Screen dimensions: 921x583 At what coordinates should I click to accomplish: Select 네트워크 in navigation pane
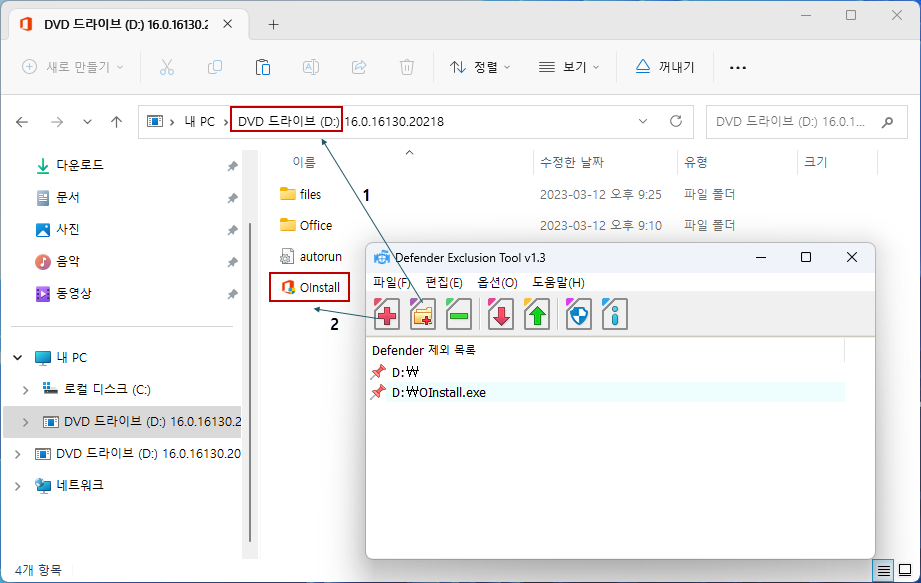(80, 486)
